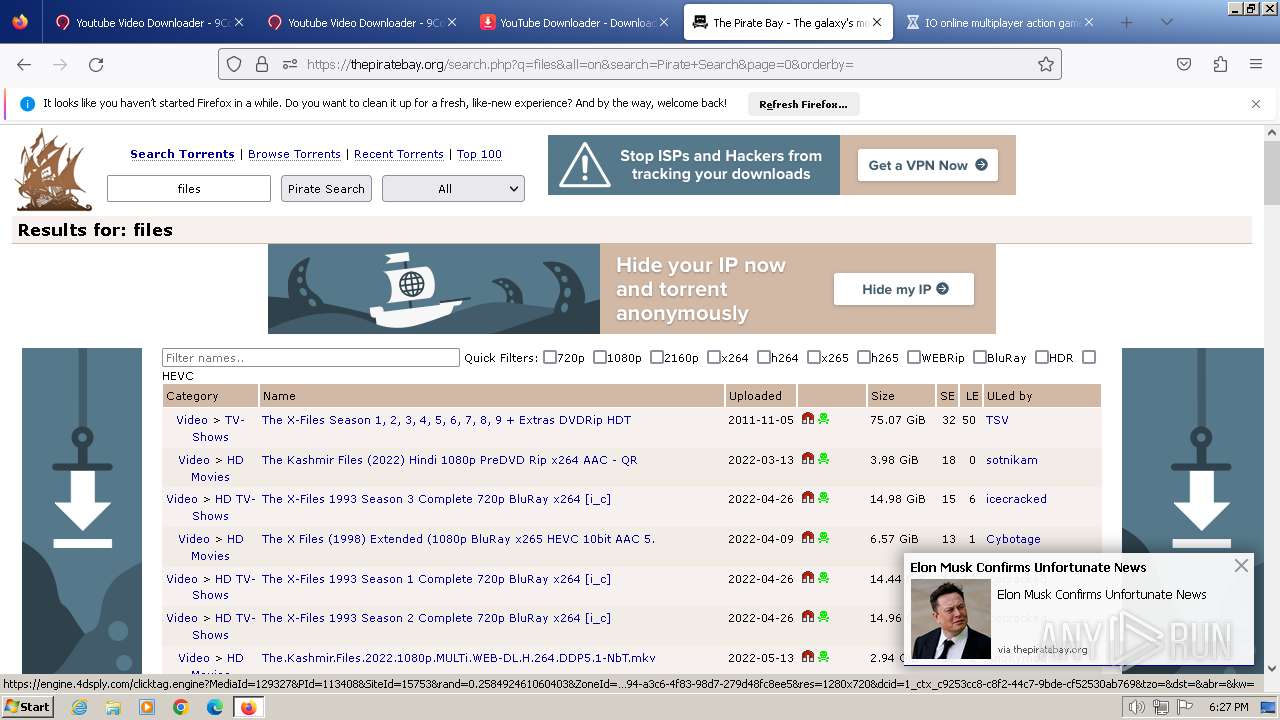Open Microsoft Edge from the taskbar
This screenshot has width=1280, height=720.
(x=214, y=707)
